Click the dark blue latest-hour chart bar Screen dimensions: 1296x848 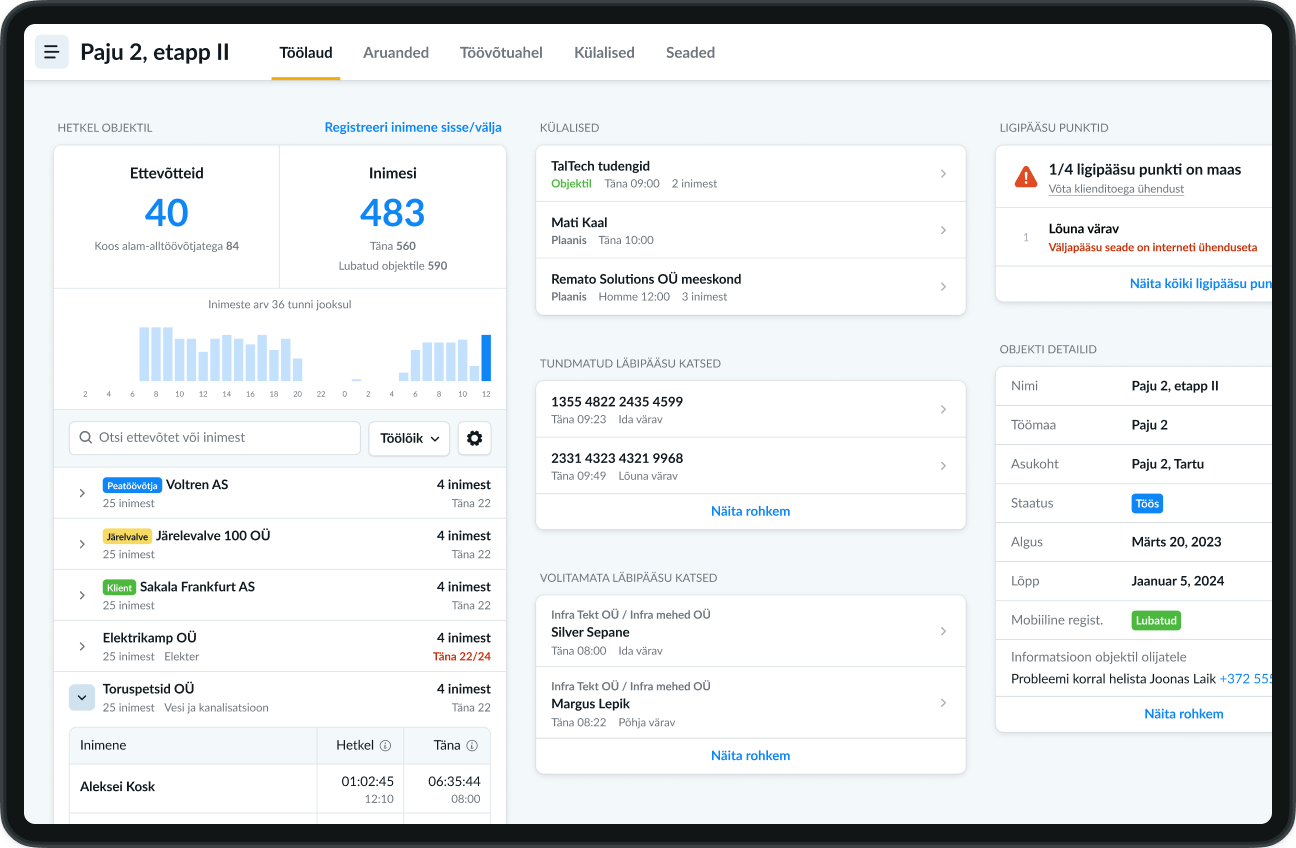pos(487,358)
